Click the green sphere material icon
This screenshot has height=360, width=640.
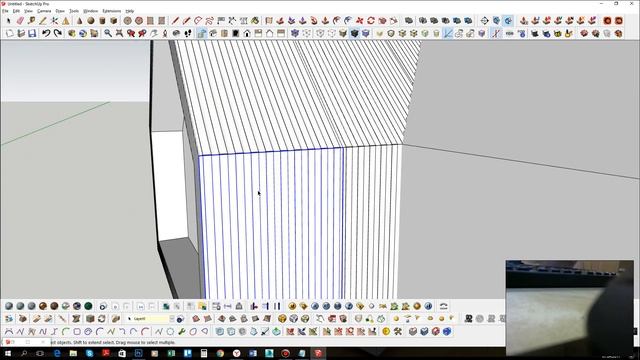[x=88, y=306]
